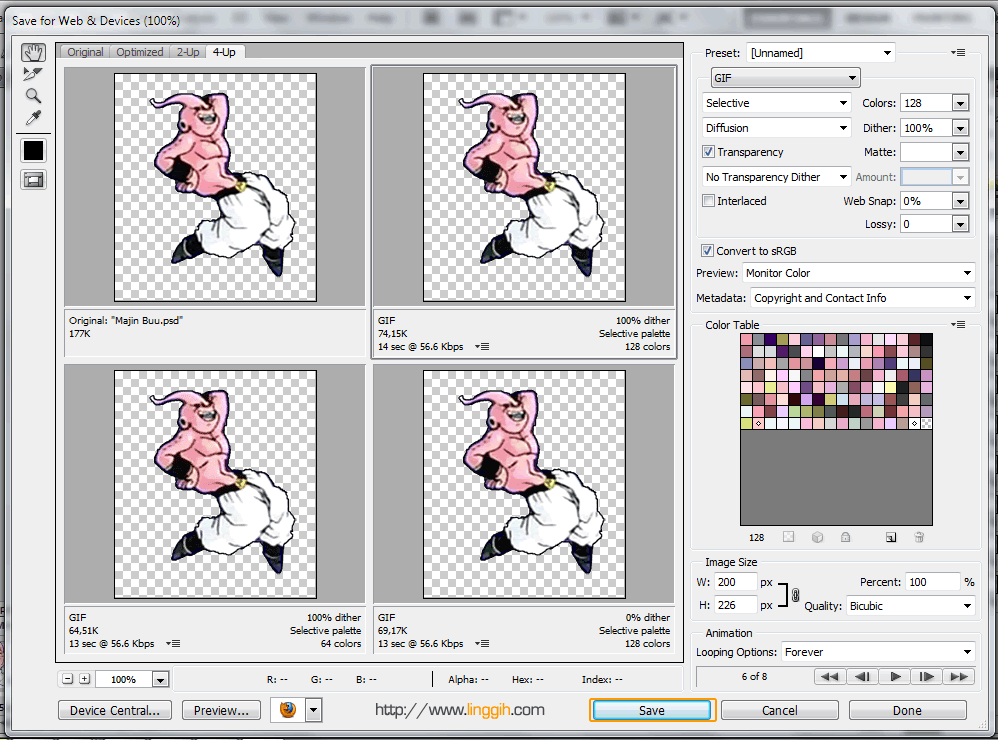
Task: Open the Selective color reduction dropdown
Action: pos(777,102)
